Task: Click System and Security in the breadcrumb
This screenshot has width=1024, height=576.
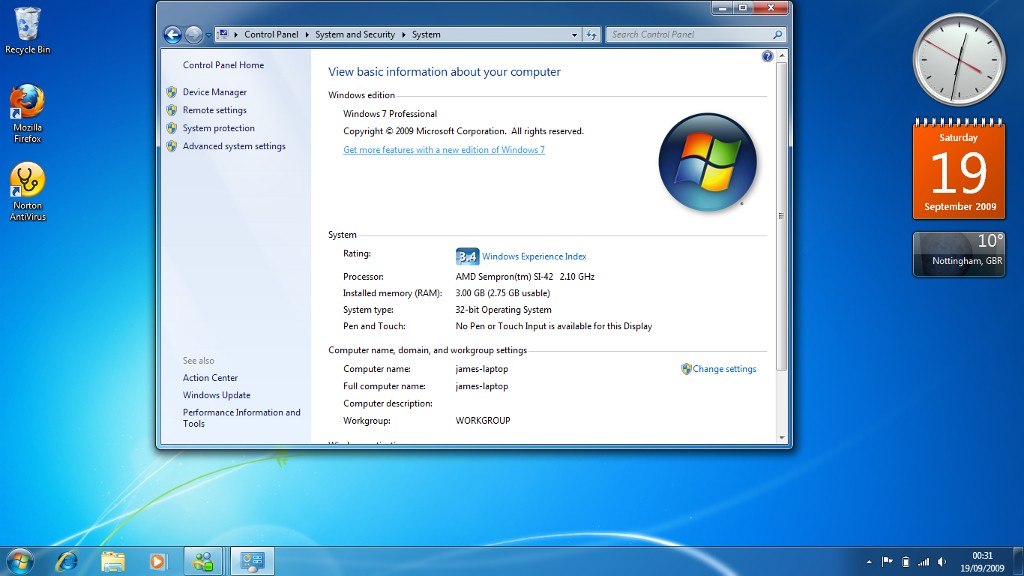Action: pos(355,33)
